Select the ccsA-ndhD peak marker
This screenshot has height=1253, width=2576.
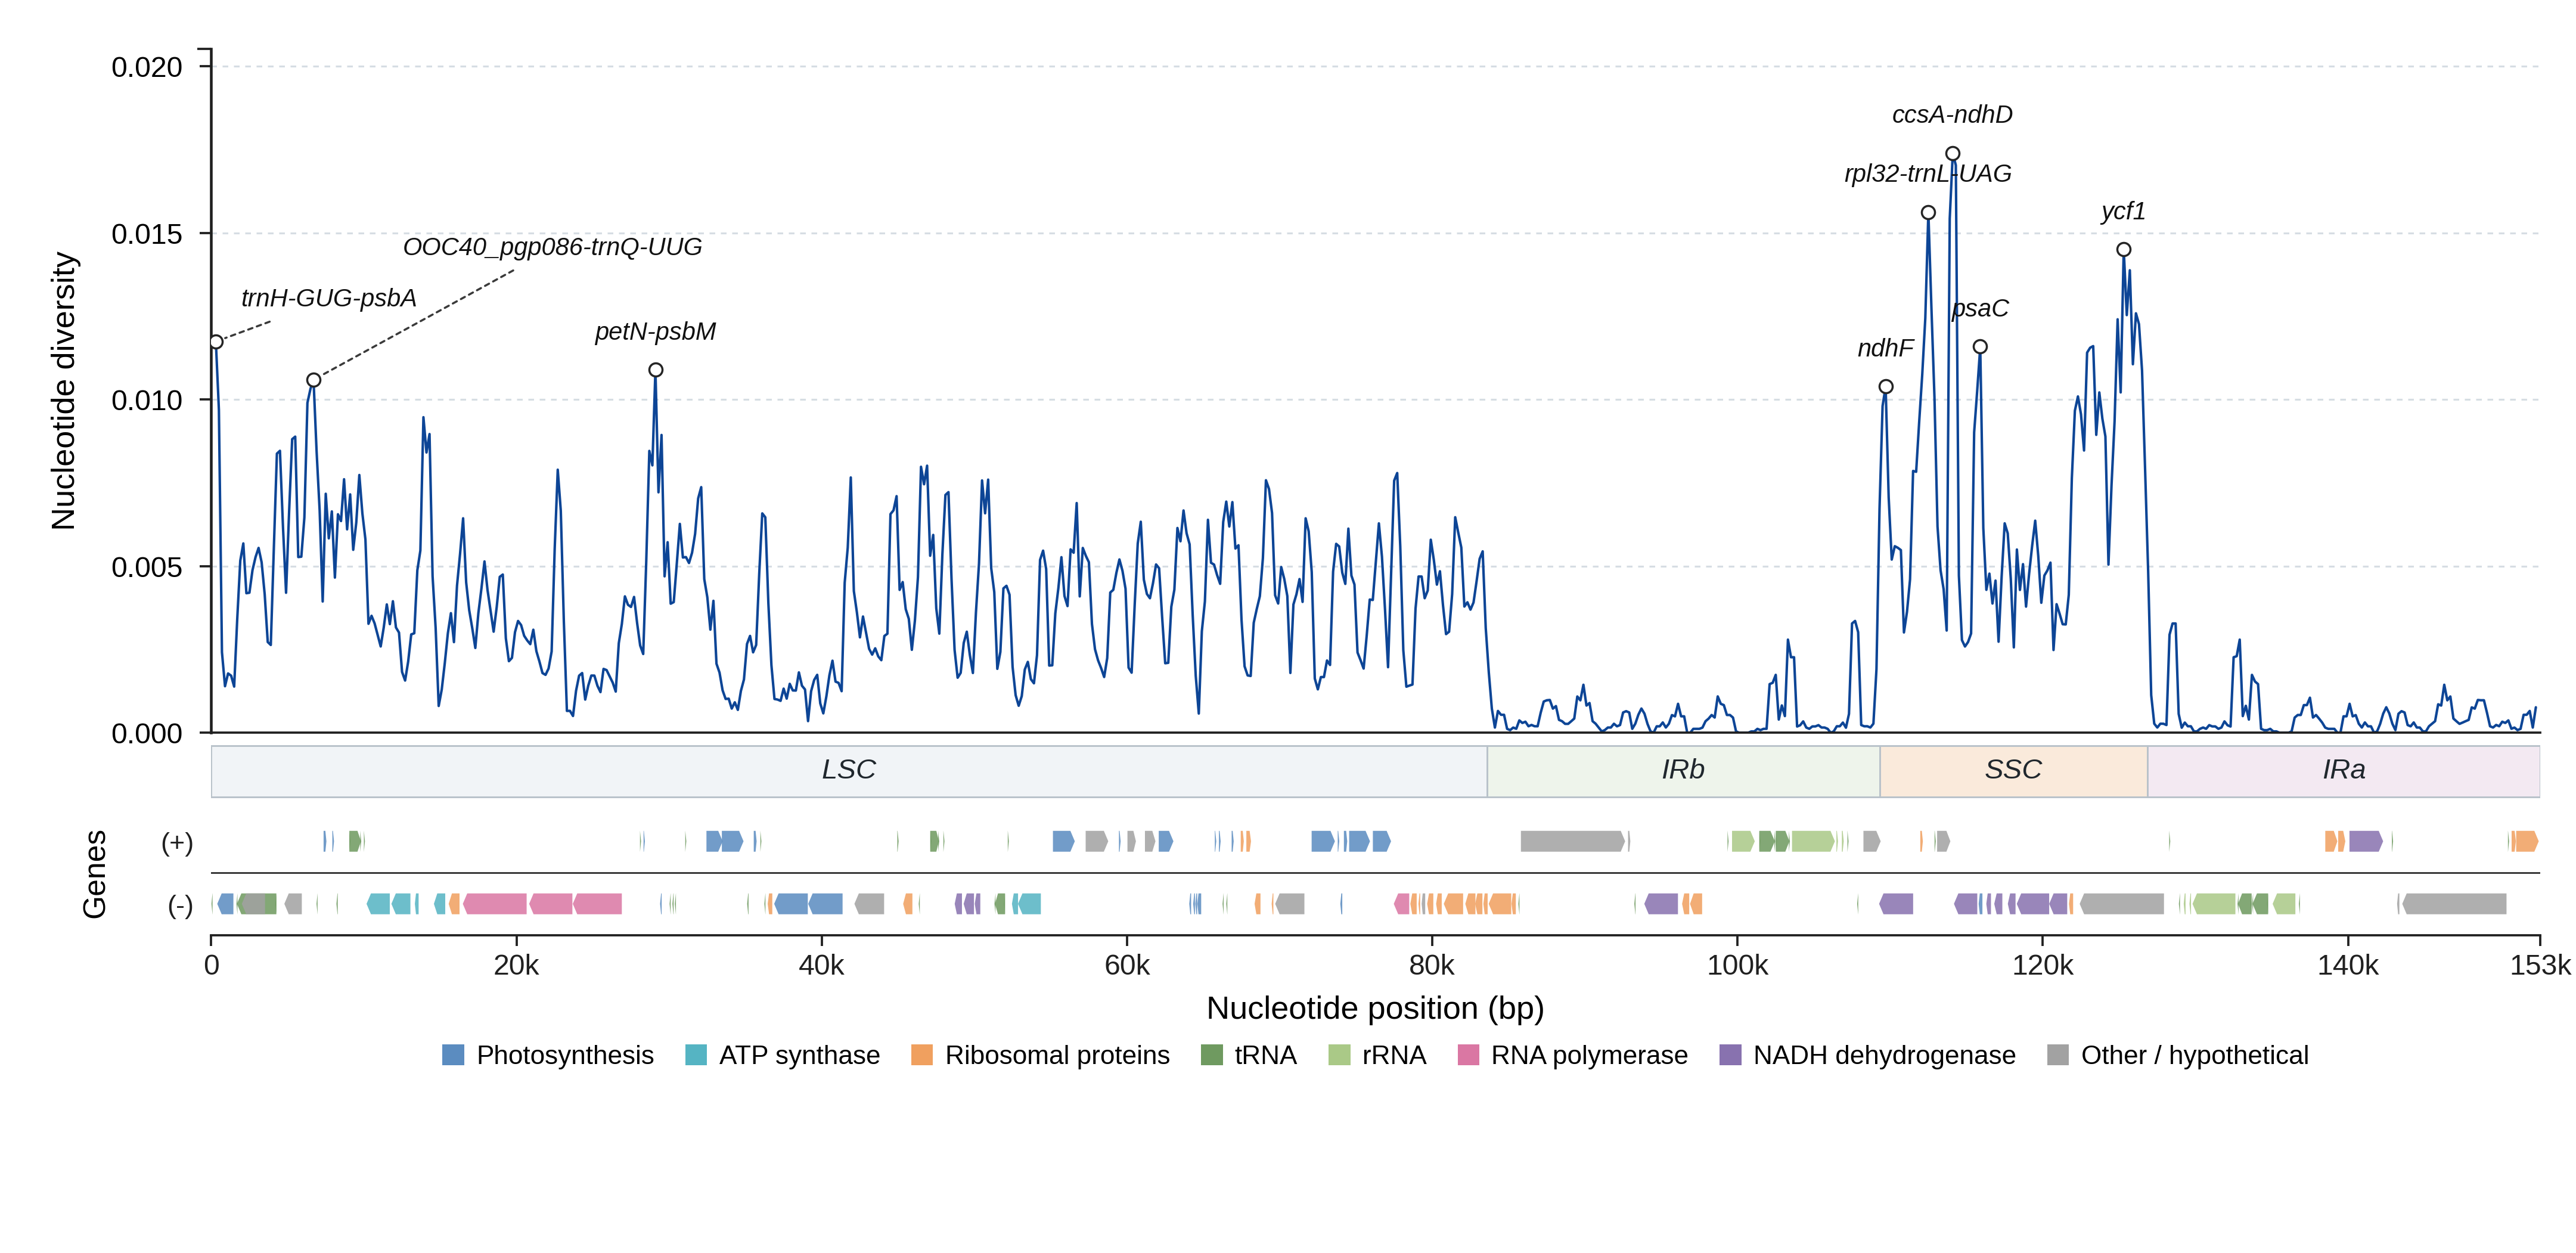pos(1953,154)
